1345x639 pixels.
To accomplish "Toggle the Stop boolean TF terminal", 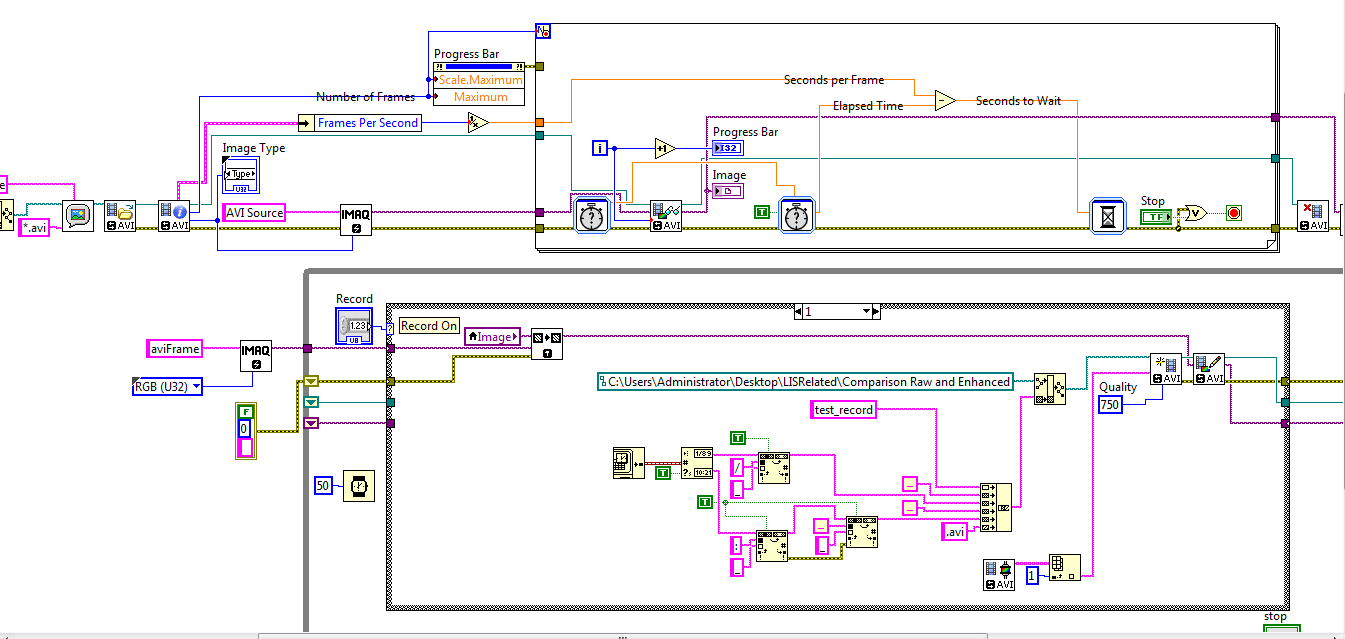I will pos(1155,216).
